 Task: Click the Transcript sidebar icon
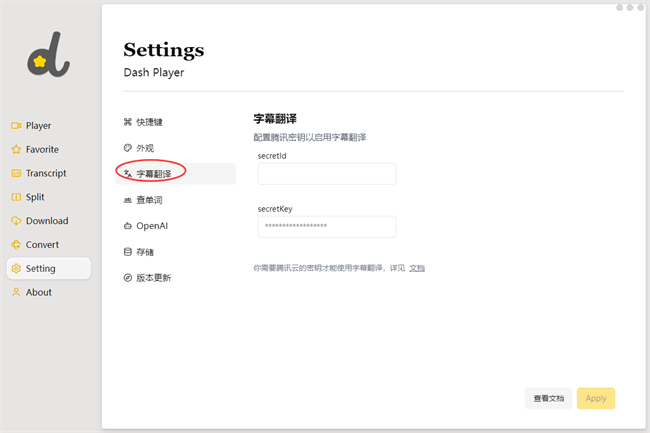pos(16,173)
